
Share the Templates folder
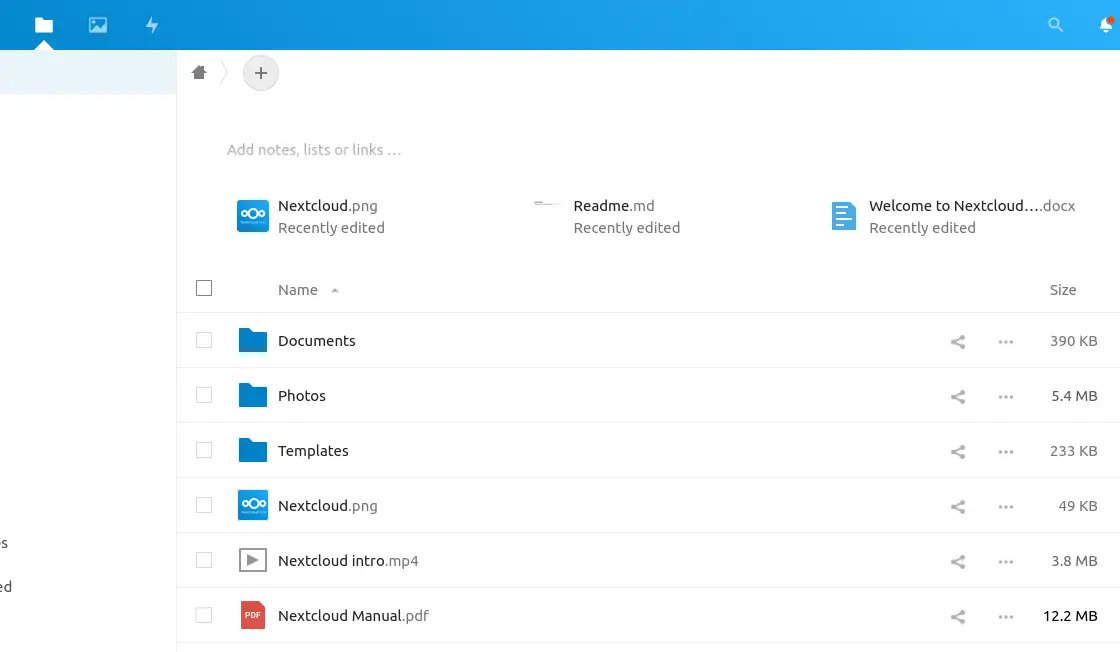click(958, 451)
